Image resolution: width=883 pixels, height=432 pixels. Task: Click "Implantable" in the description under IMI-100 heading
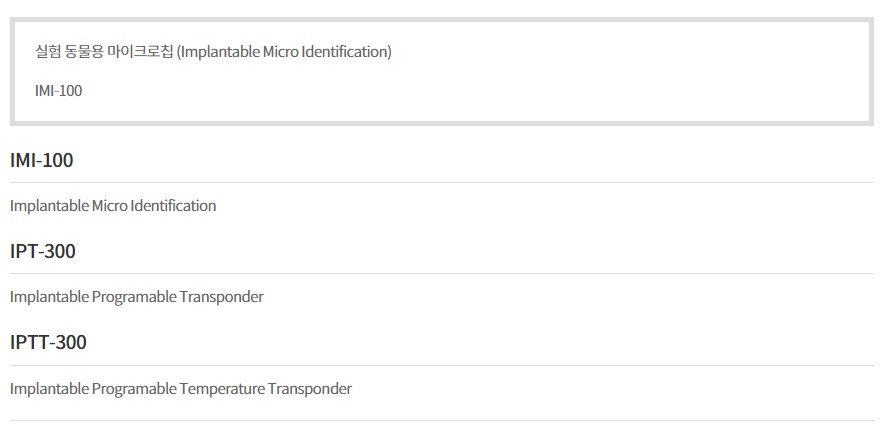pos(49,206)
